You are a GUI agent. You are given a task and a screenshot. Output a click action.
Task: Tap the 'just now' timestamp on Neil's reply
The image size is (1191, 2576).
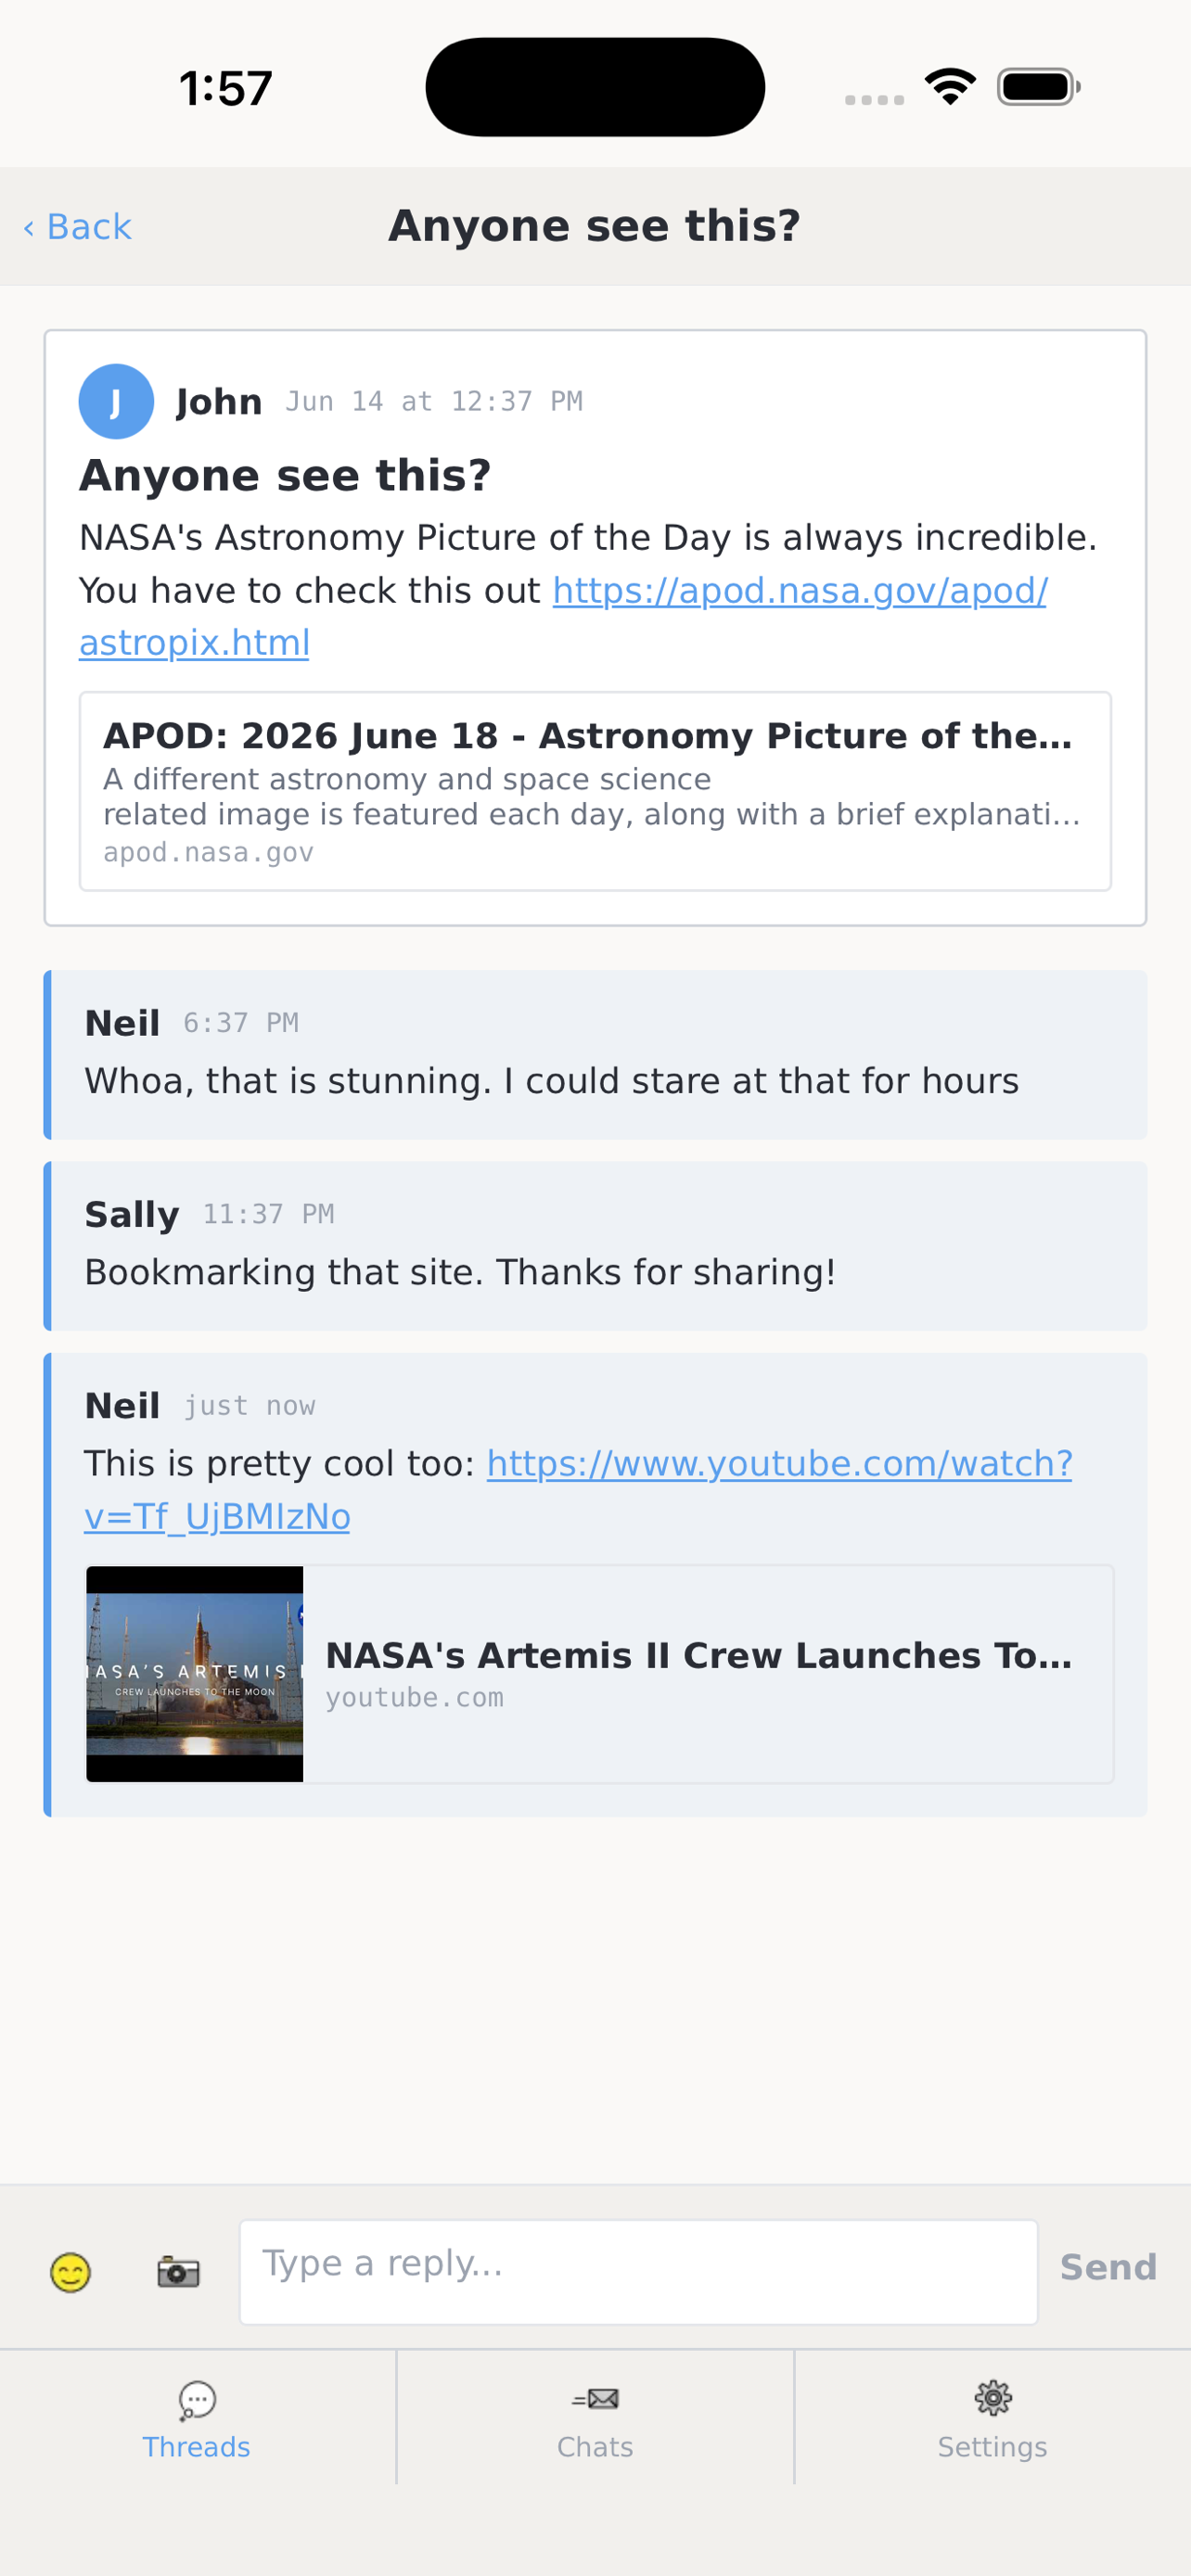249,1406
